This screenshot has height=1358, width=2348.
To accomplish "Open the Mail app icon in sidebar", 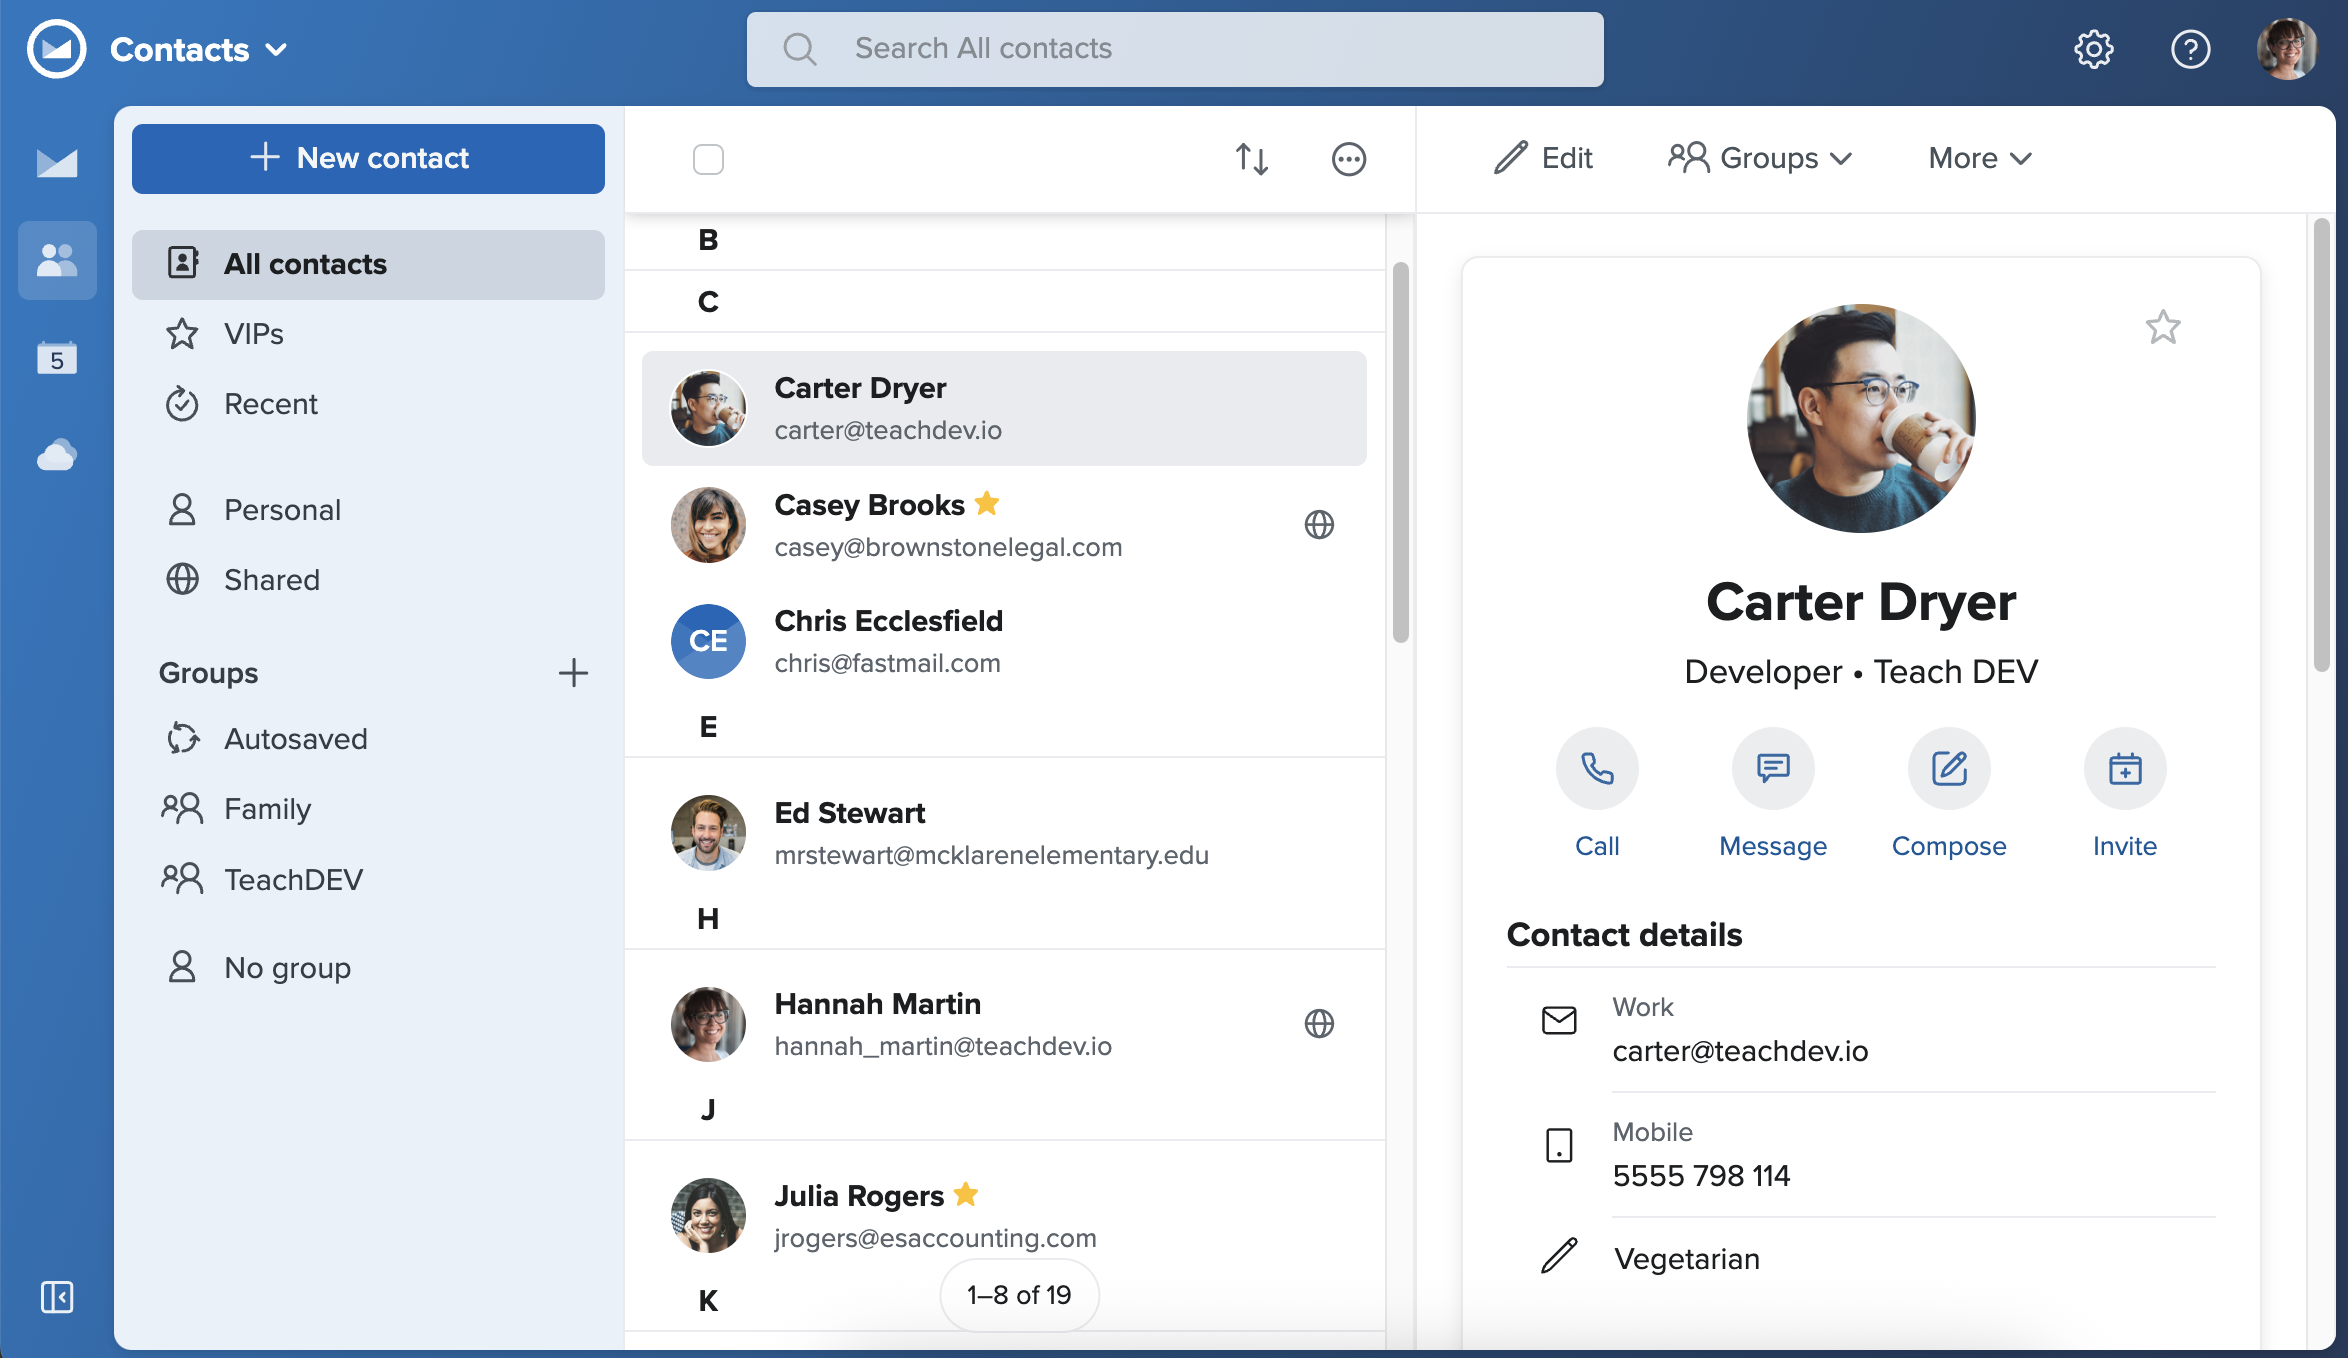I will point(57,163).
